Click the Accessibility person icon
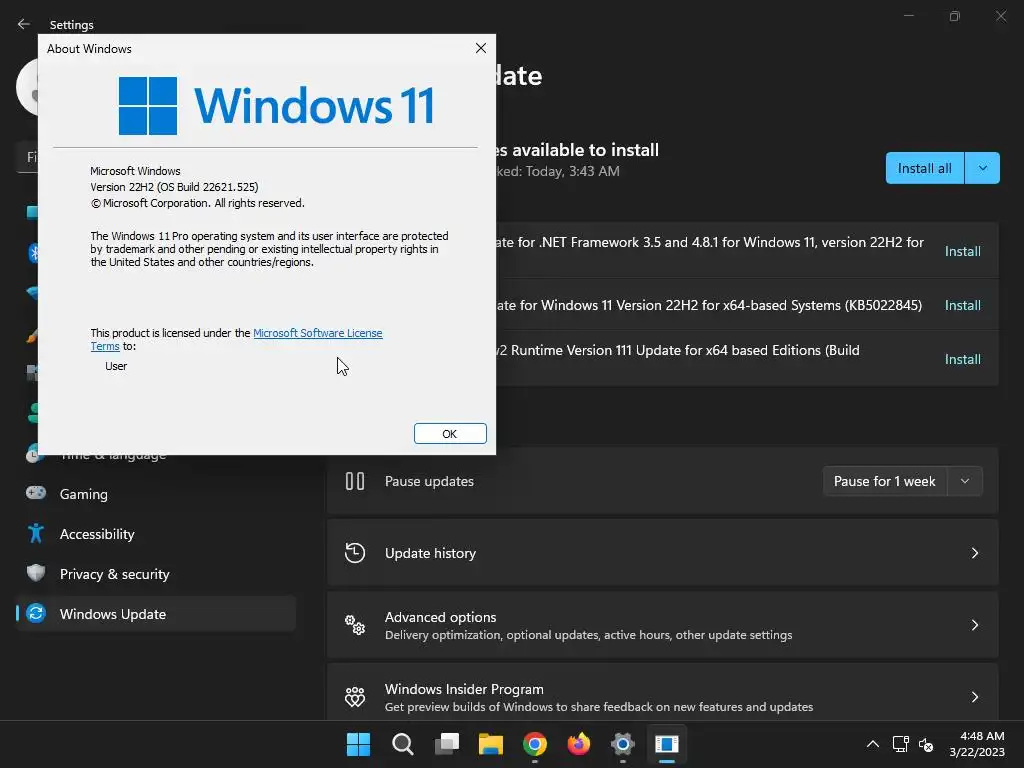The image size is (1024, 768). [36, 534]
